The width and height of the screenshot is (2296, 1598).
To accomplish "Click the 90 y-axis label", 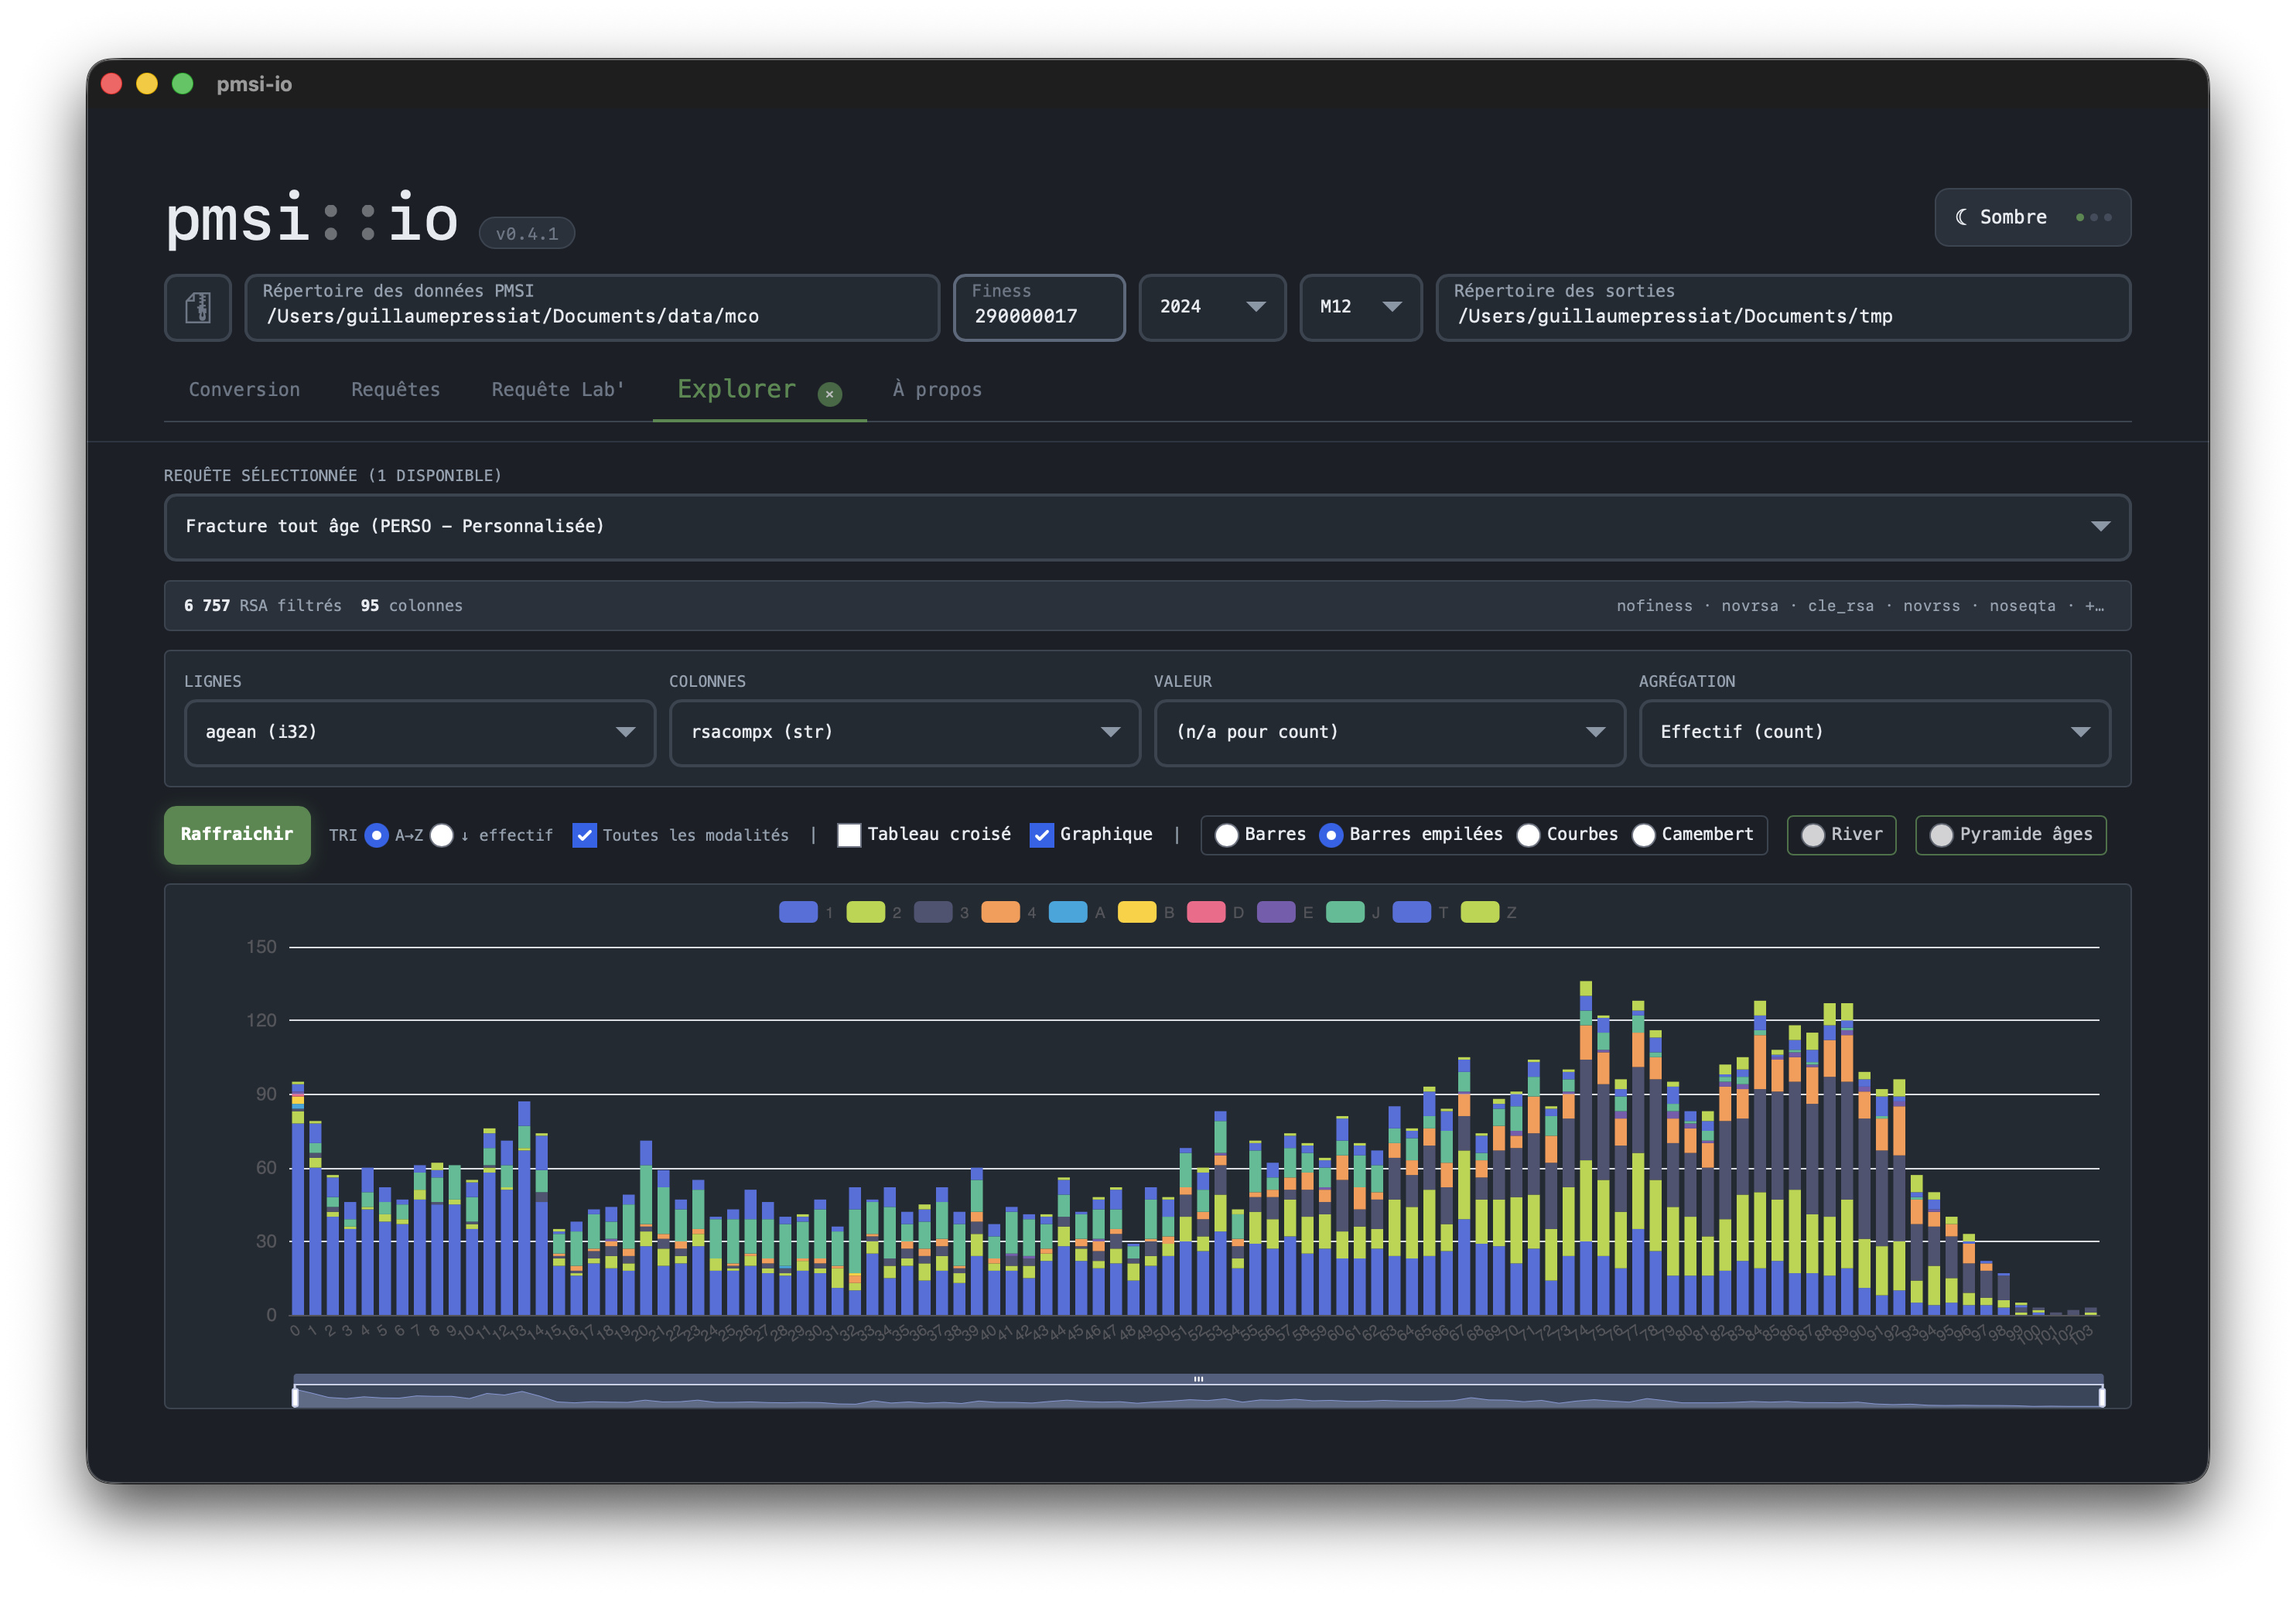I will 266,1094.
